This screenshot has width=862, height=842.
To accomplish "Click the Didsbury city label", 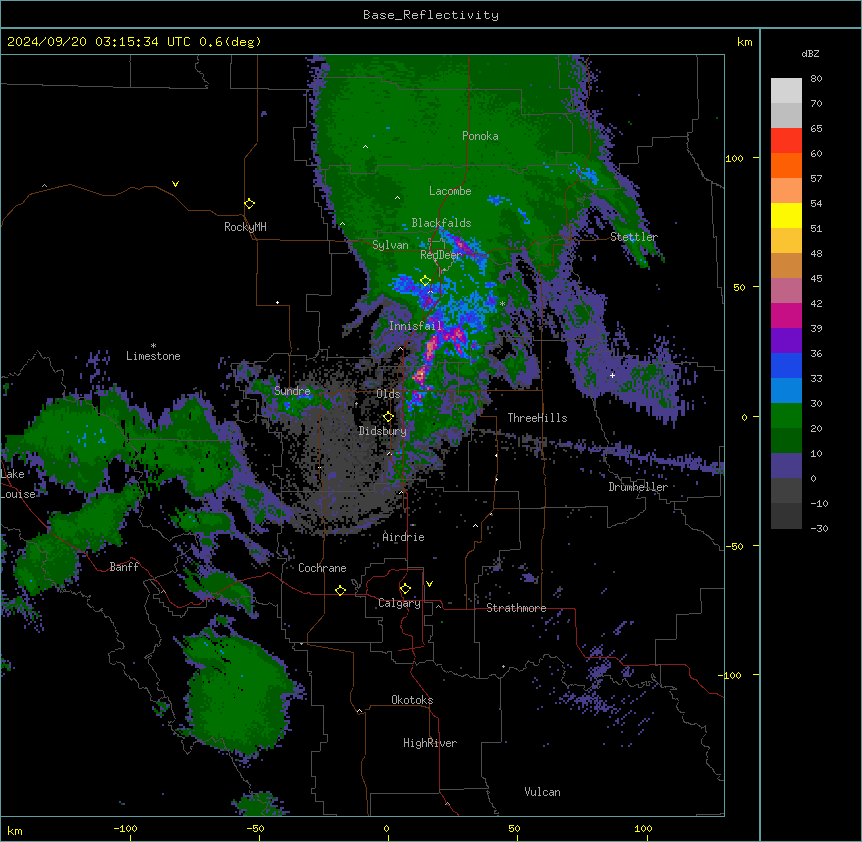I will pos(383,431).
